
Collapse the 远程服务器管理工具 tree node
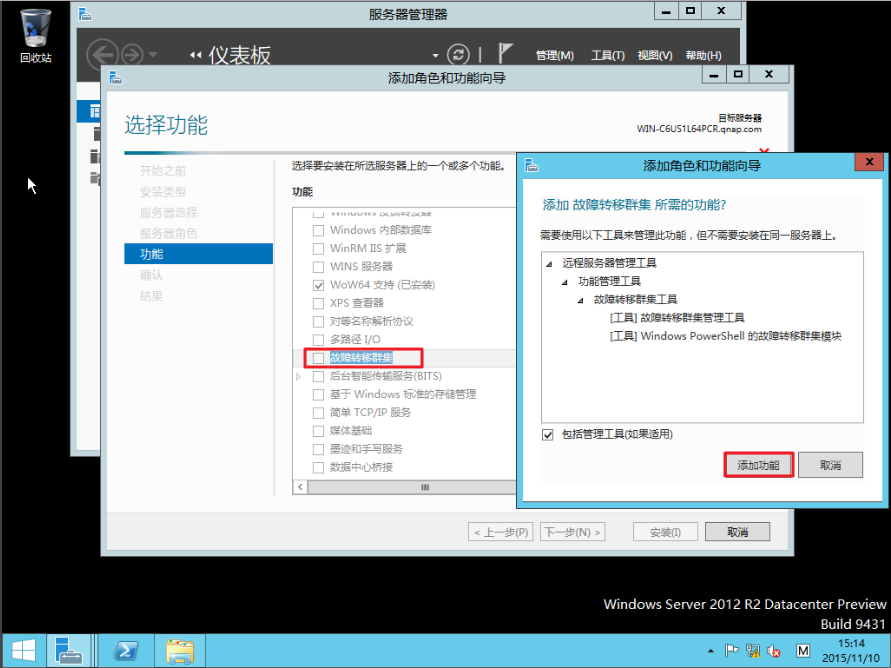point(549,264)
